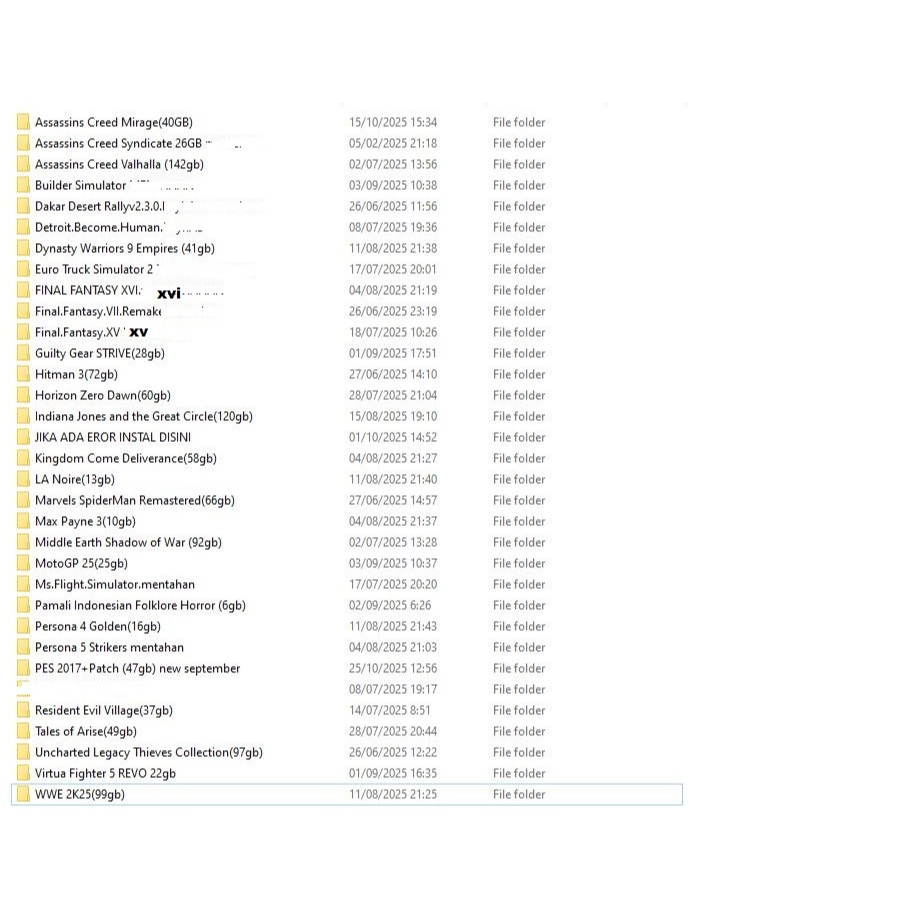Select the Hitman 3(72gb) folder icon
The height and width of the screenshot is (917, 917).
(23, 374)
